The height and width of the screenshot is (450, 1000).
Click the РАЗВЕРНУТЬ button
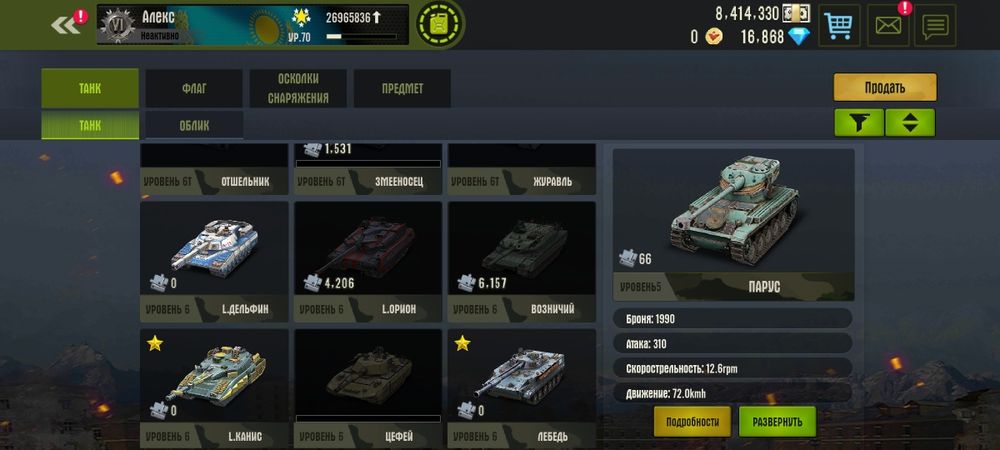pyautogui.click(x=777, y=421)
